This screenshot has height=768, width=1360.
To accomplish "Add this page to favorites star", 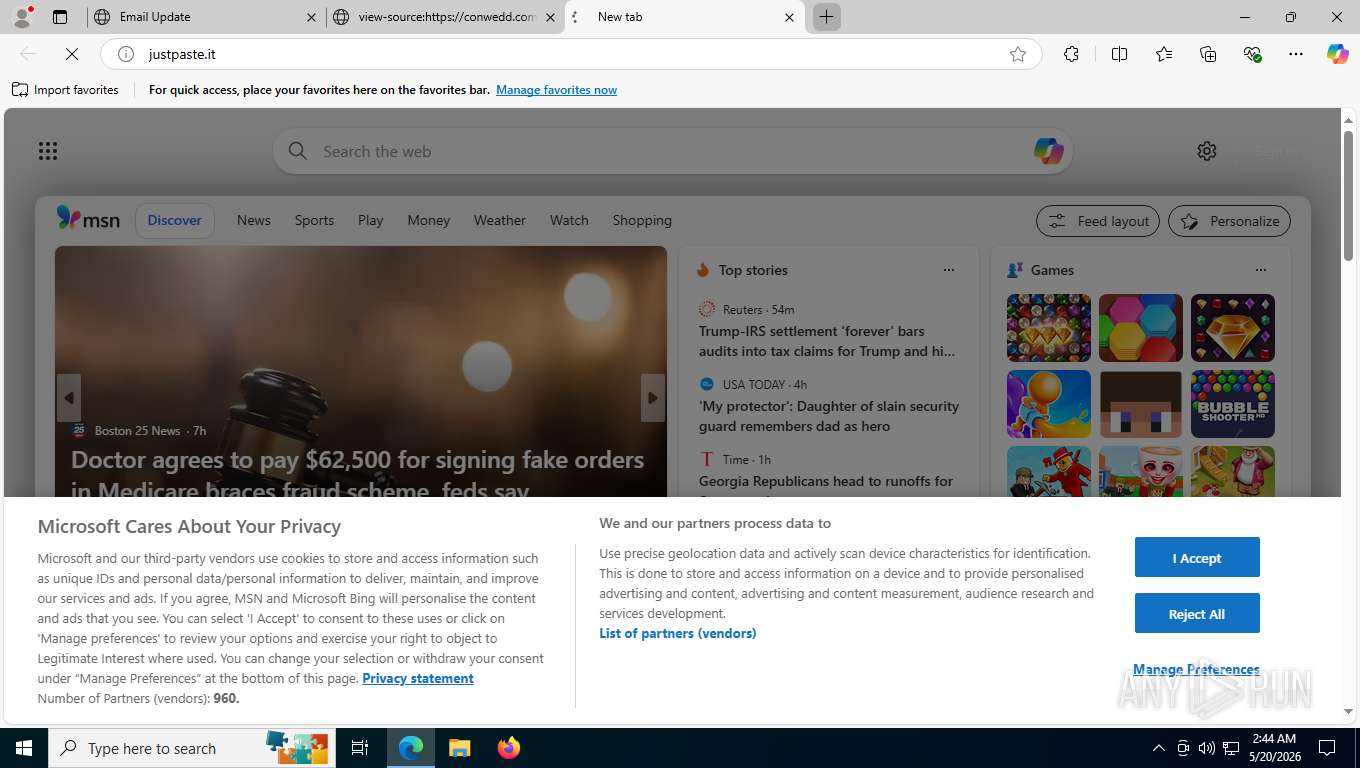I will [x=1018, y=54].
